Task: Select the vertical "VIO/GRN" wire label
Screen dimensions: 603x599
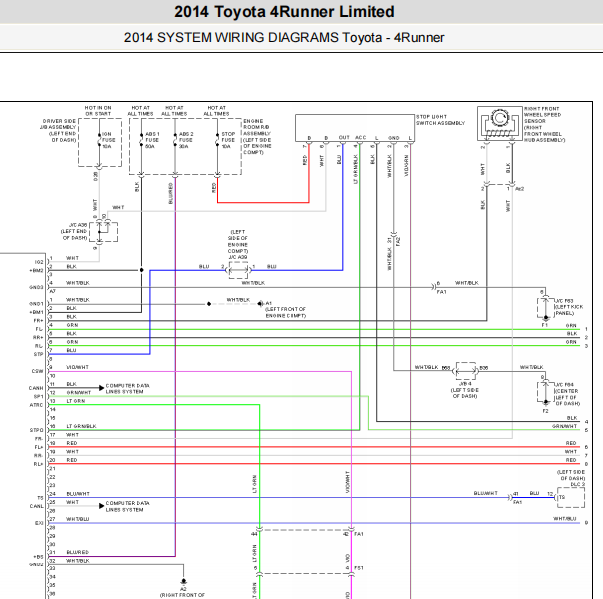Action: 406,166
